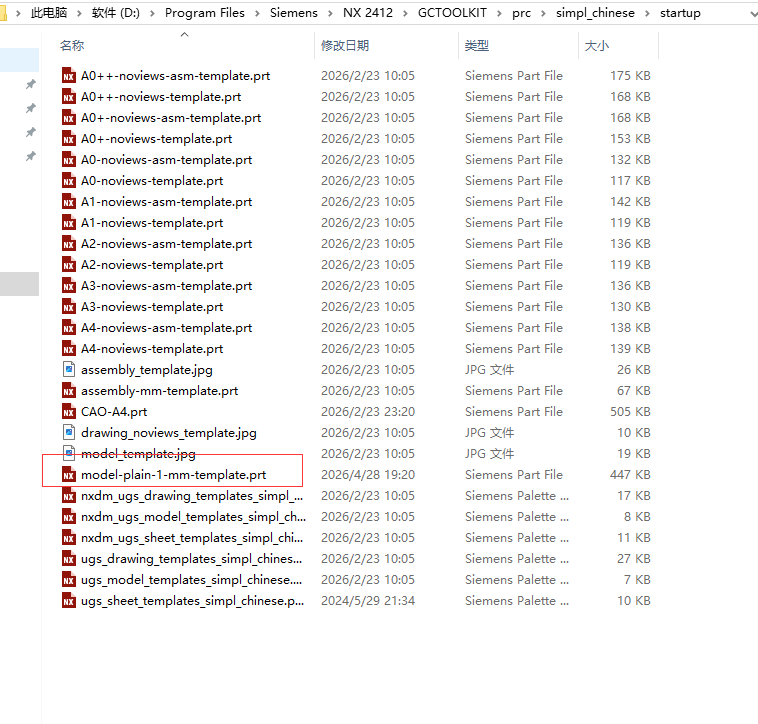The image size is (758, 724).
Task: Go to prc breadcrumb folder
Action: tap(521, 13)
